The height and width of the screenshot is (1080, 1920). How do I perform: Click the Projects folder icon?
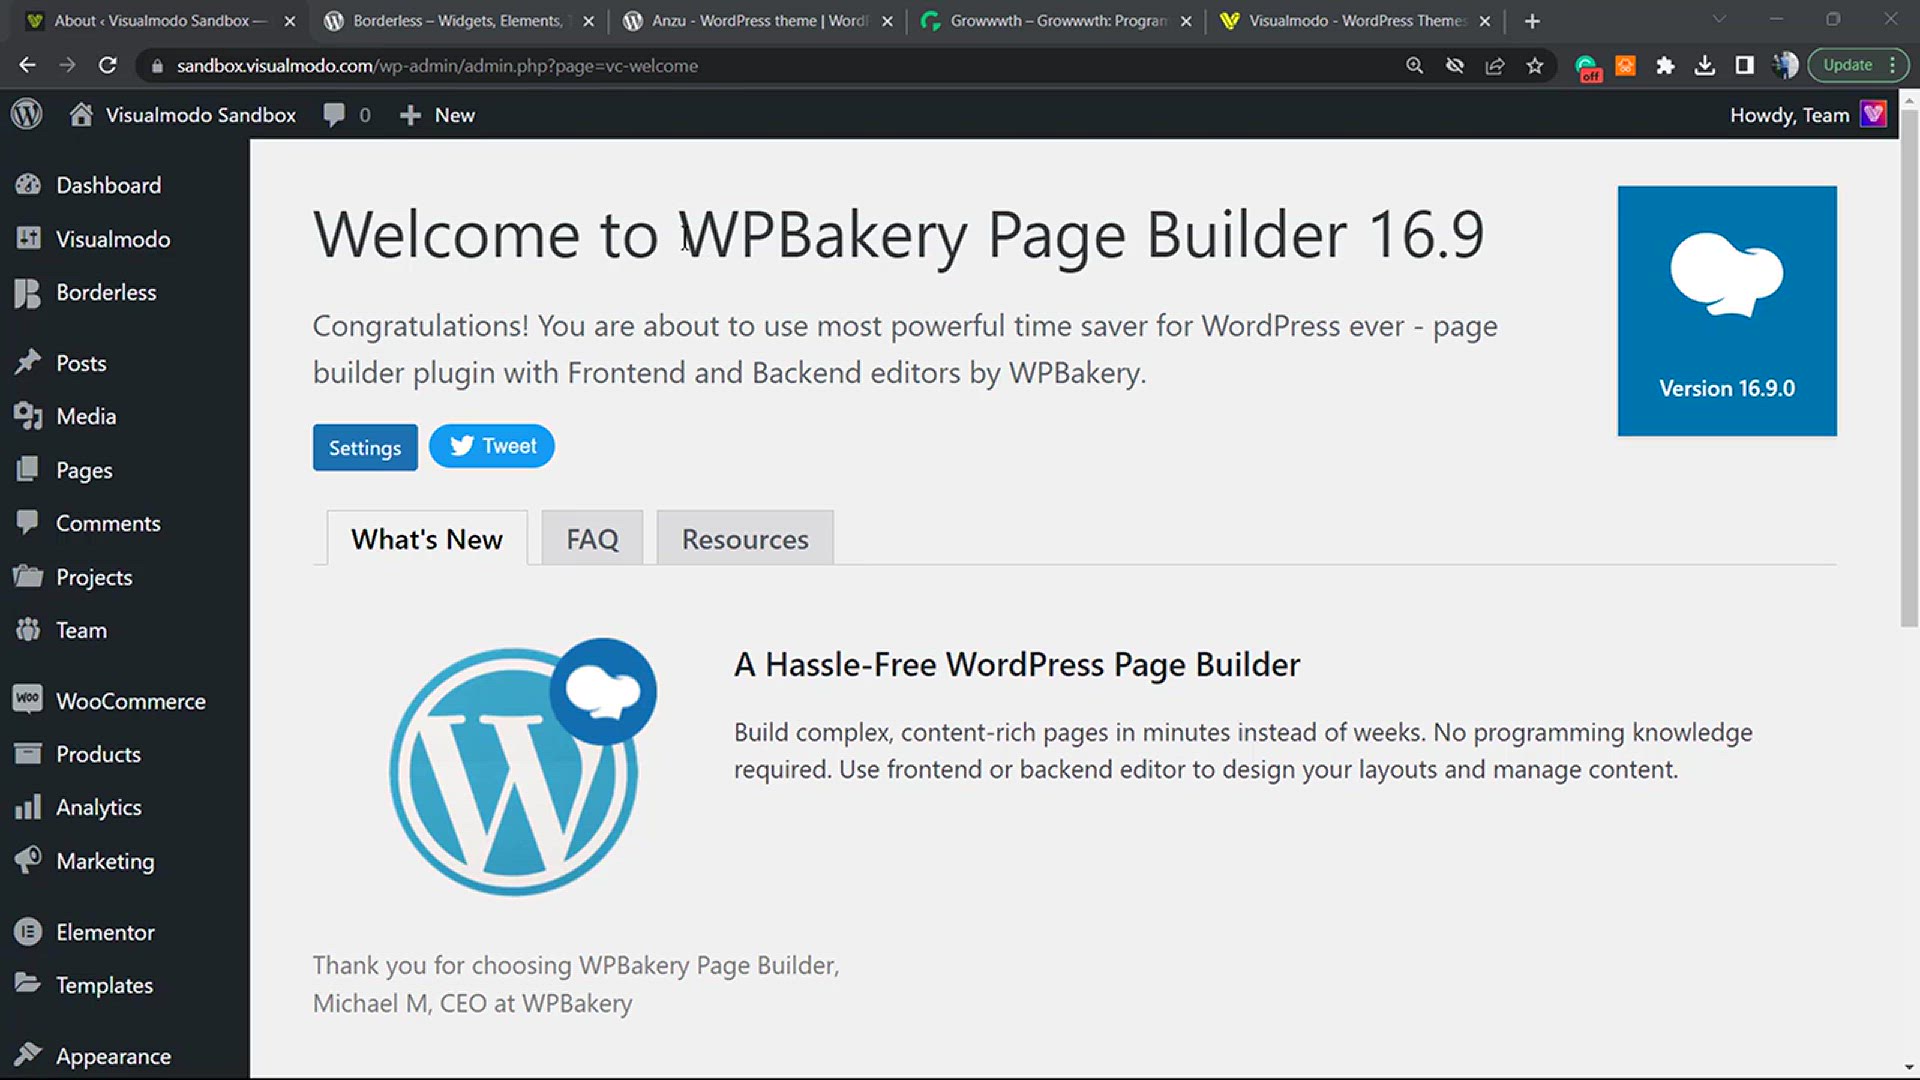click(28, 576)
